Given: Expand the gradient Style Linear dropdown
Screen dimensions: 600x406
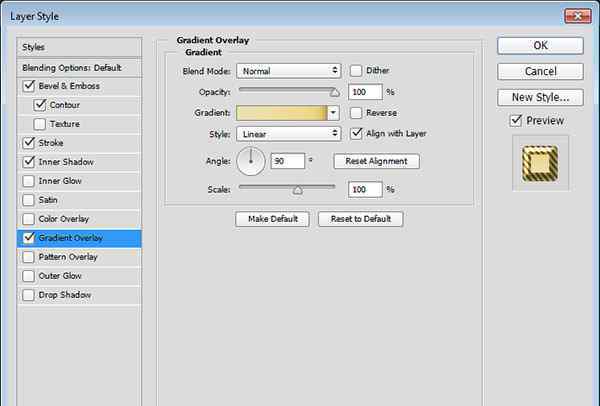Looking at the screenshot, I should point(289,133).
